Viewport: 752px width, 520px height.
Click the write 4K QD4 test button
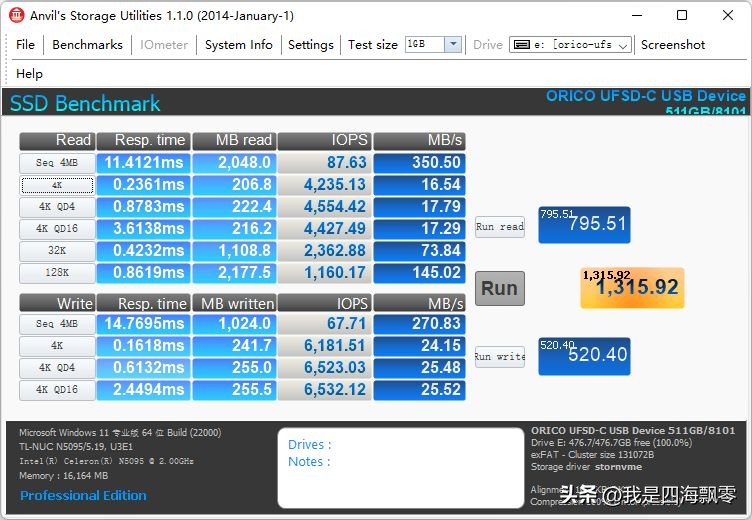pos(57,367)
